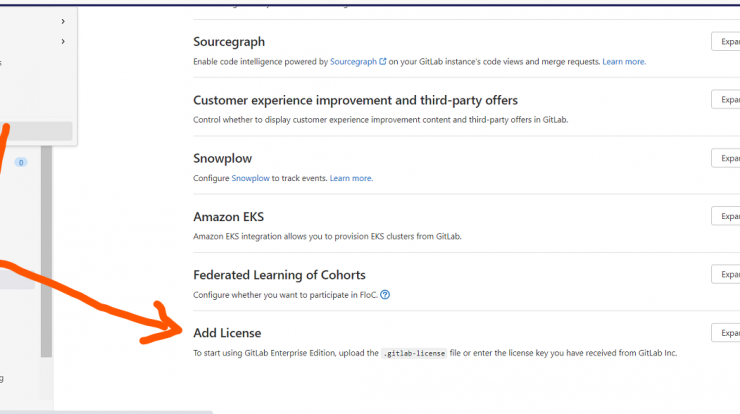
Task: Expand the Snowplow settings section
Action: click(726, 158)
